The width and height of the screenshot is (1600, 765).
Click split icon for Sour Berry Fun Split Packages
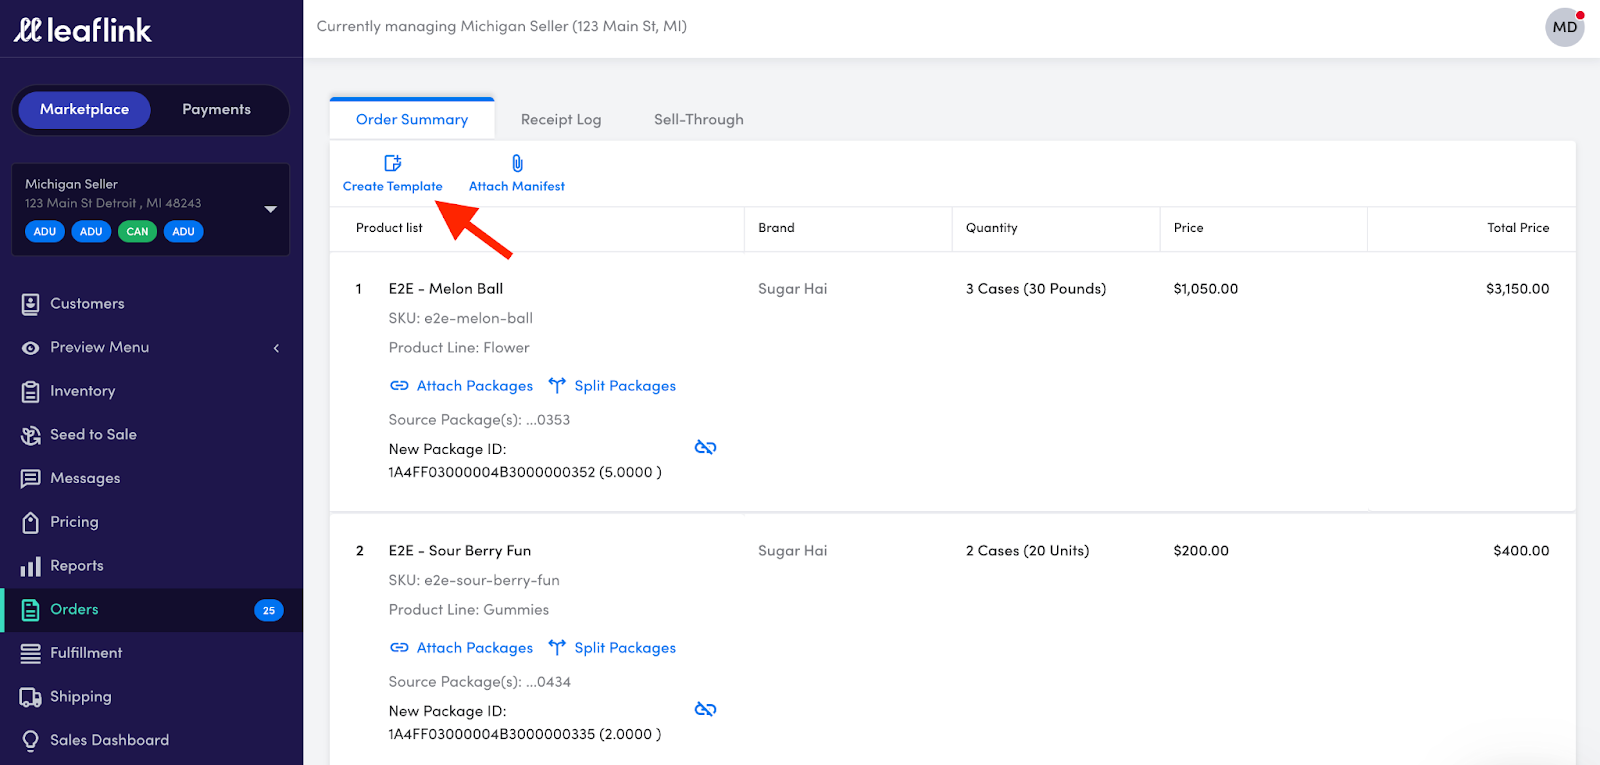click(557, 648)
